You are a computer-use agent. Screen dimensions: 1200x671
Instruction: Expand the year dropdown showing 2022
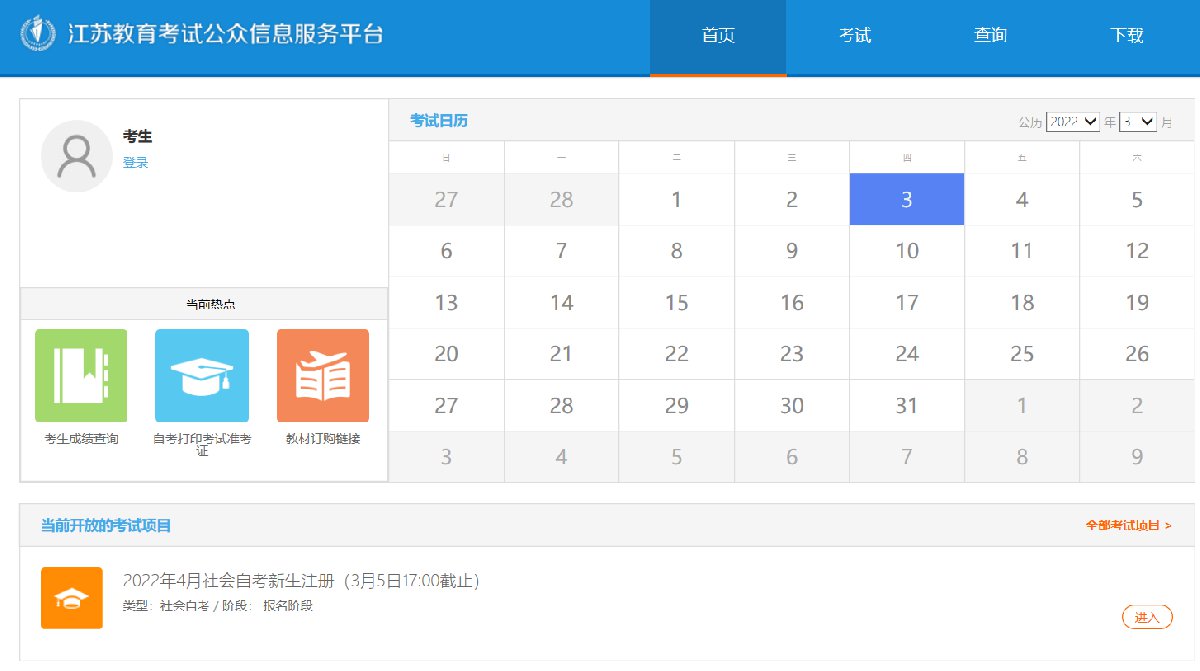pyautogui.click(x=1072, y=121)
